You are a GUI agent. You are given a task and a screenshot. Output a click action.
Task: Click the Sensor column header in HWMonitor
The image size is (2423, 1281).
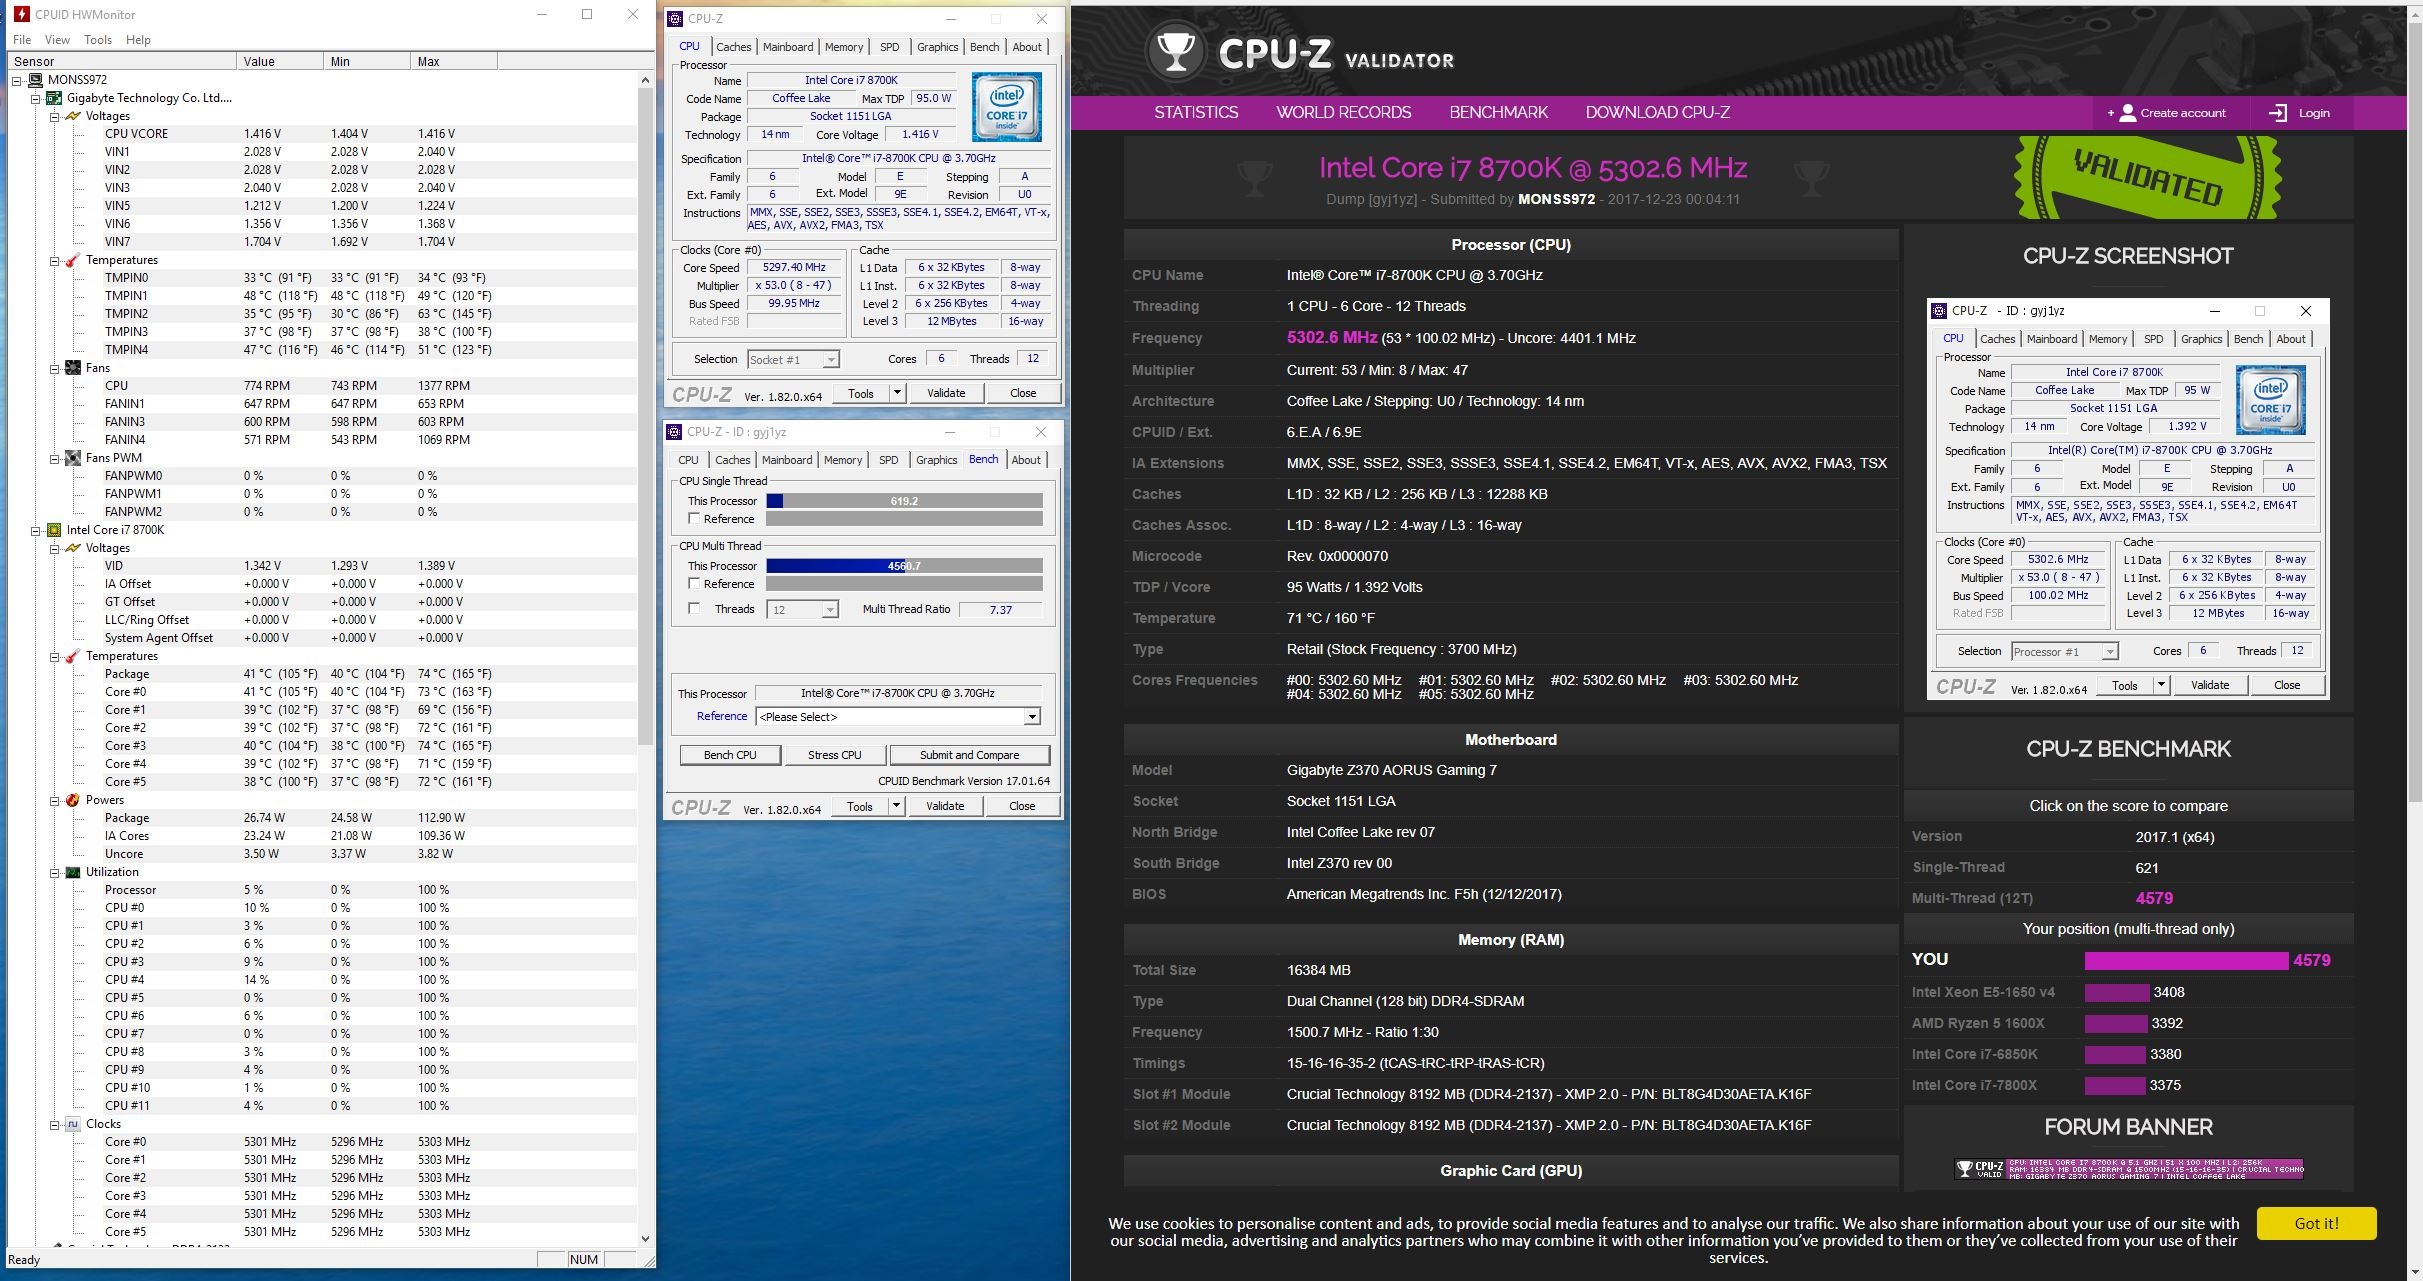point(122,61)
